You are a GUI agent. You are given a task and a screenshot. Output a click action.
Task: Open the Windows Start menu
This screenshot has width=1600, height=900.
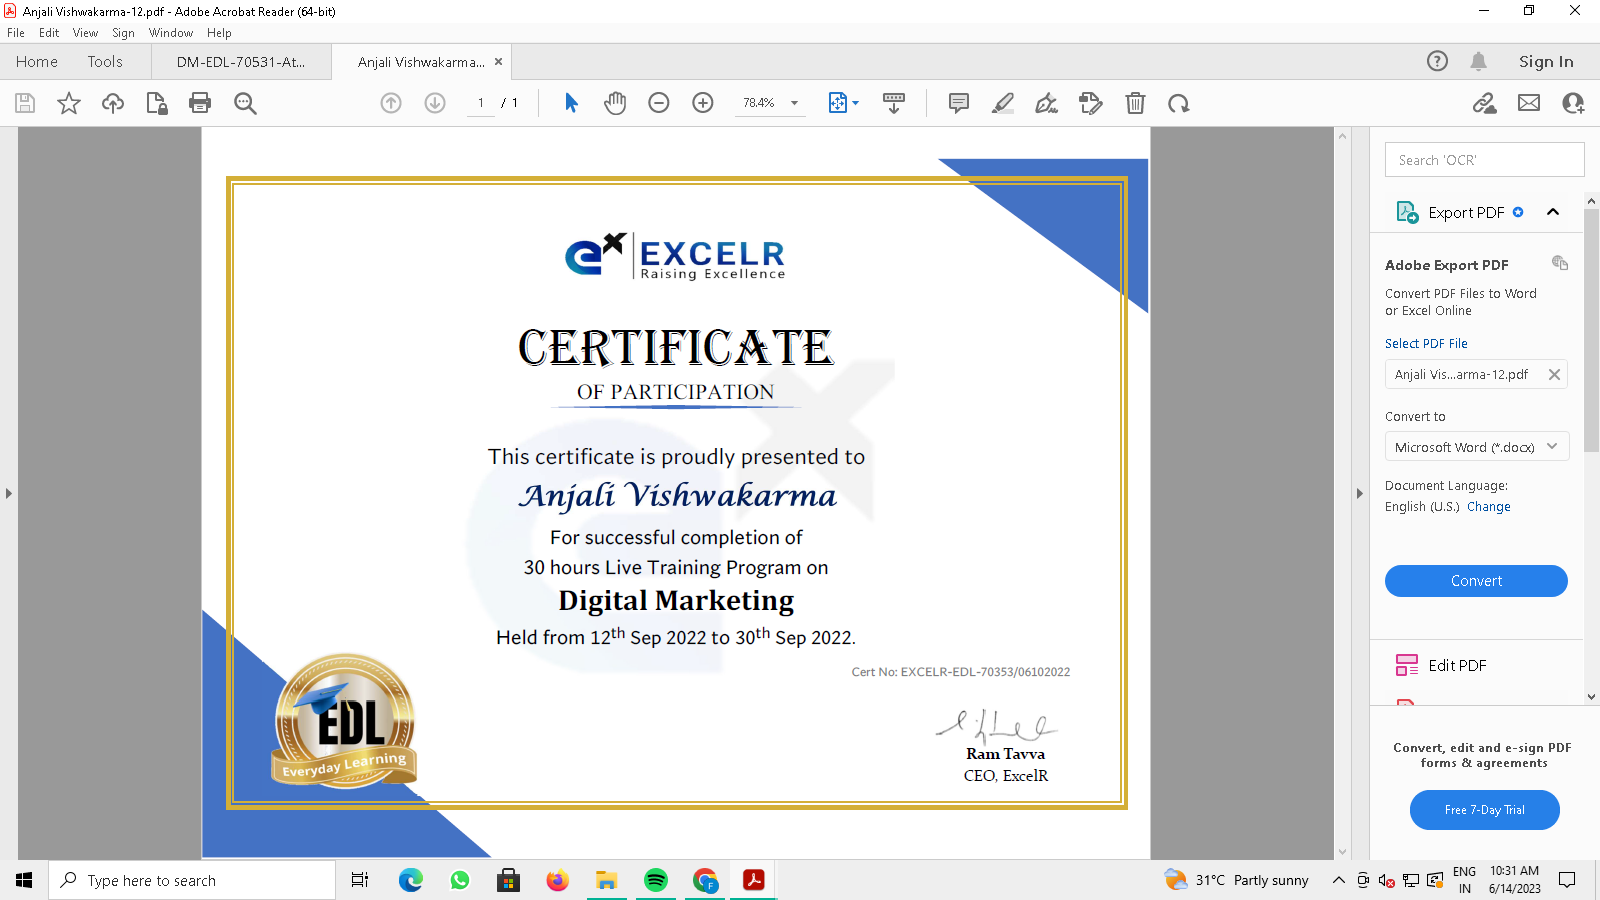[x=24, y=880]
